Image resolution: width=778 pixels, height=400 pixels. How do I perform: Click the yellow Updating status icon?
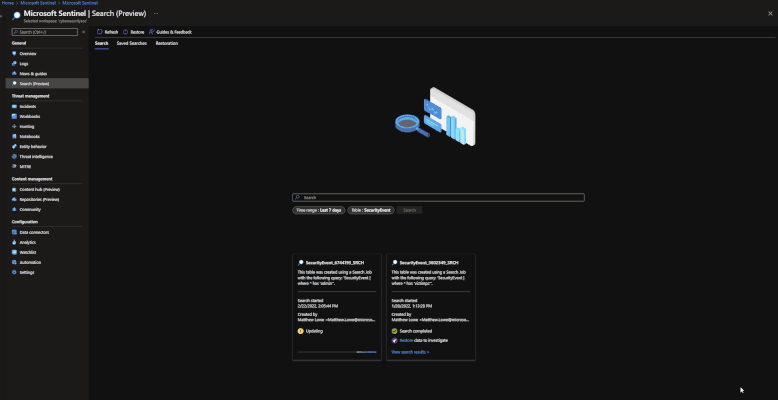300,331
